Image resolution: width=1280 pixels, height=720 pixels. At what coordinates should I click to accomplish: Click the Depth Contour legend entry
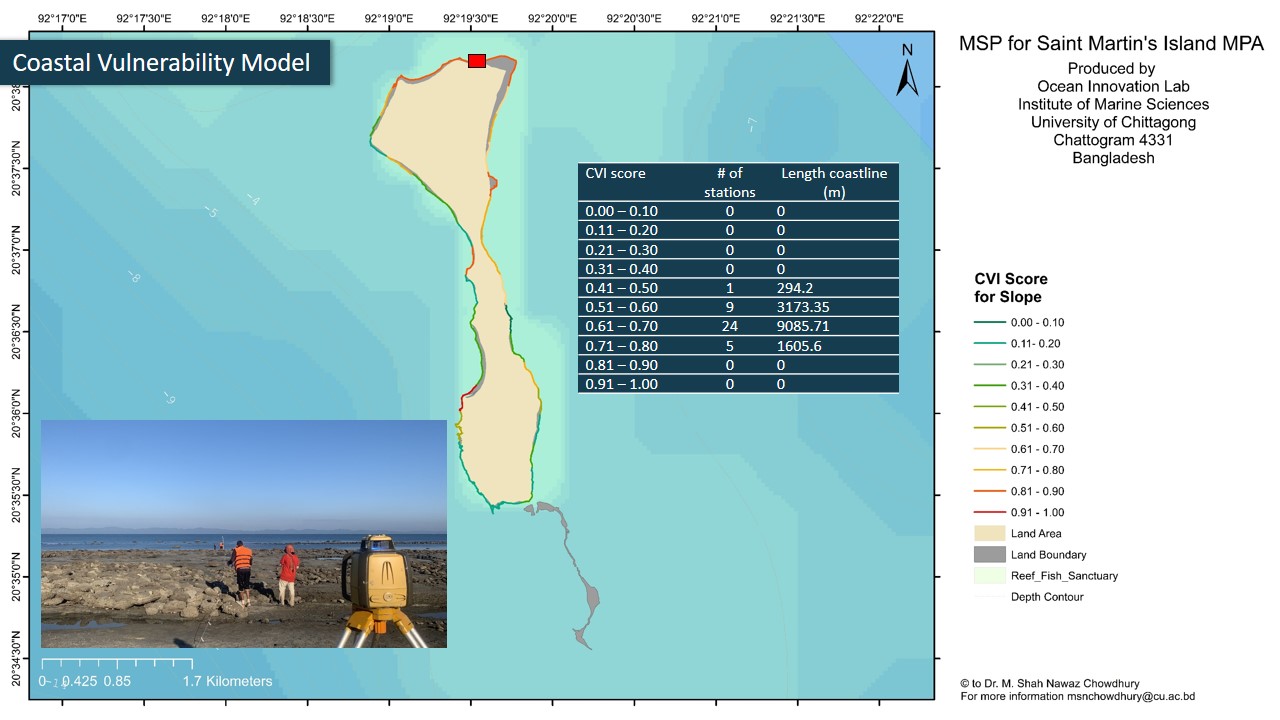click(x=1046, y=597)
